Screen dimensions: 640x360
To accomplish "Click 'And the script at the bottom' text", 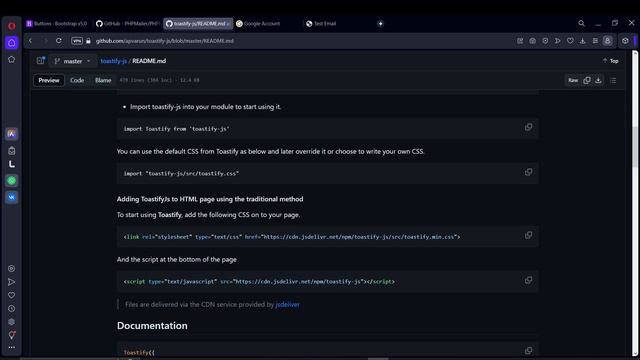I will 177,260.
